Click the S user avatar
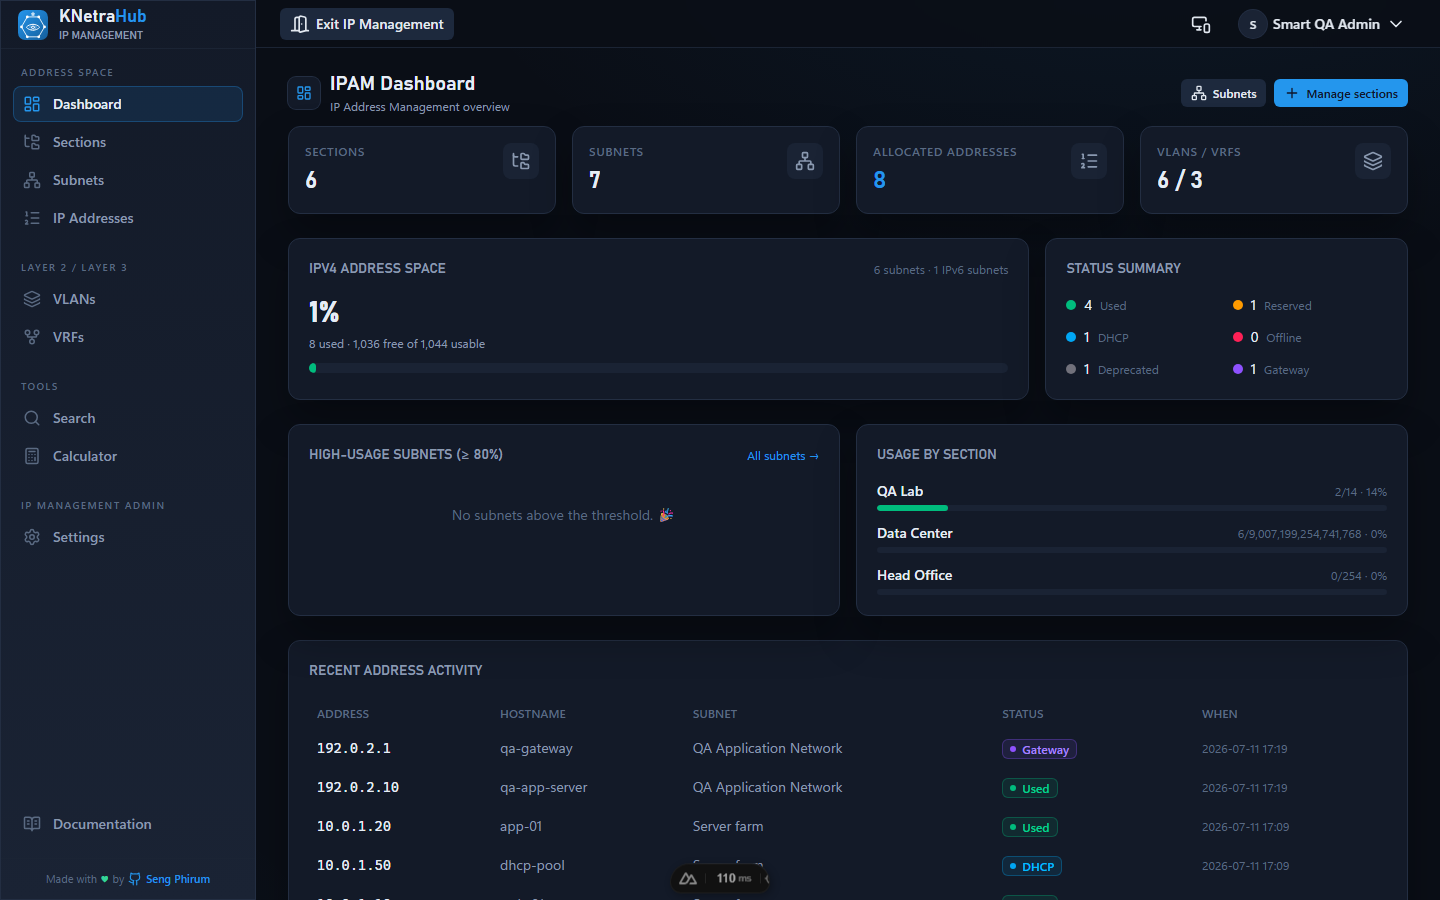Image resolution: width=1440 pixels, height=900 pixels. click(1252, 24)
